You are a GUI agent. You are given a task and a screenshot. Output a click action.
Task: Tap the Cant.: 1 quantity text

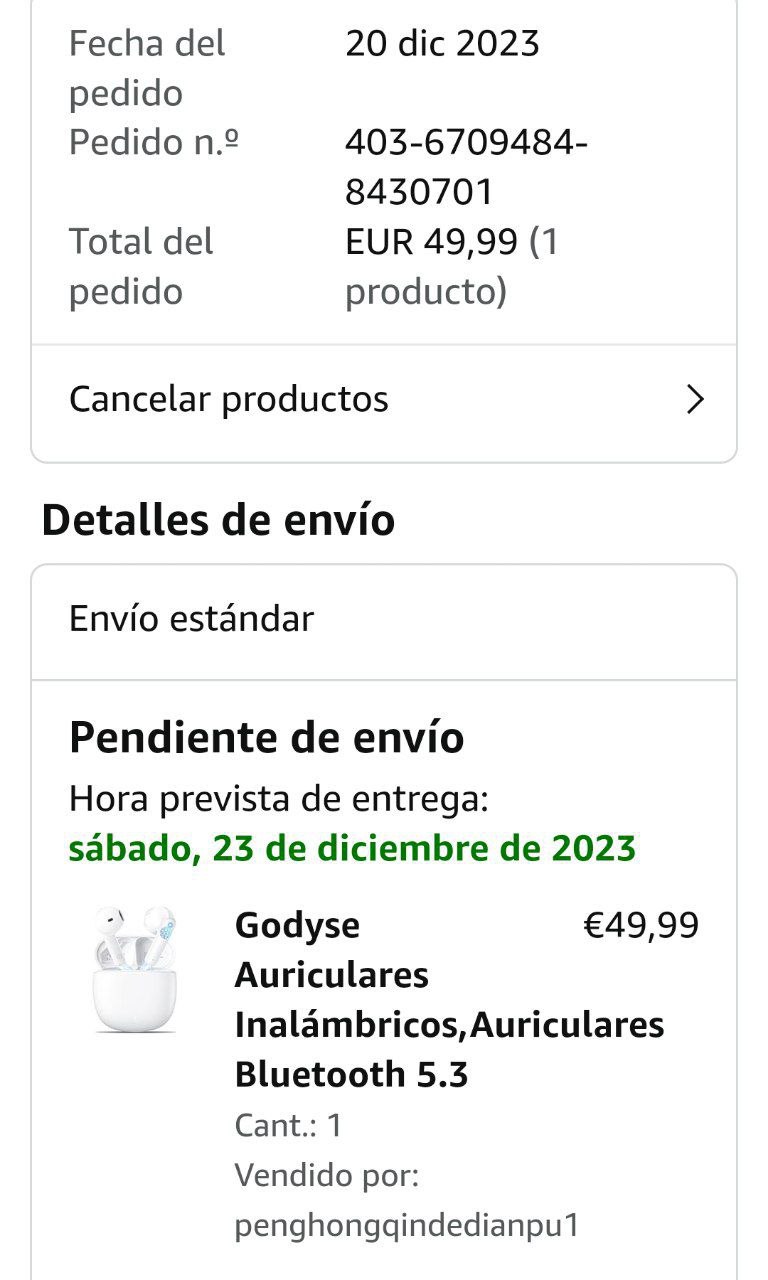pyautogui.click(x=288, y=1126)
